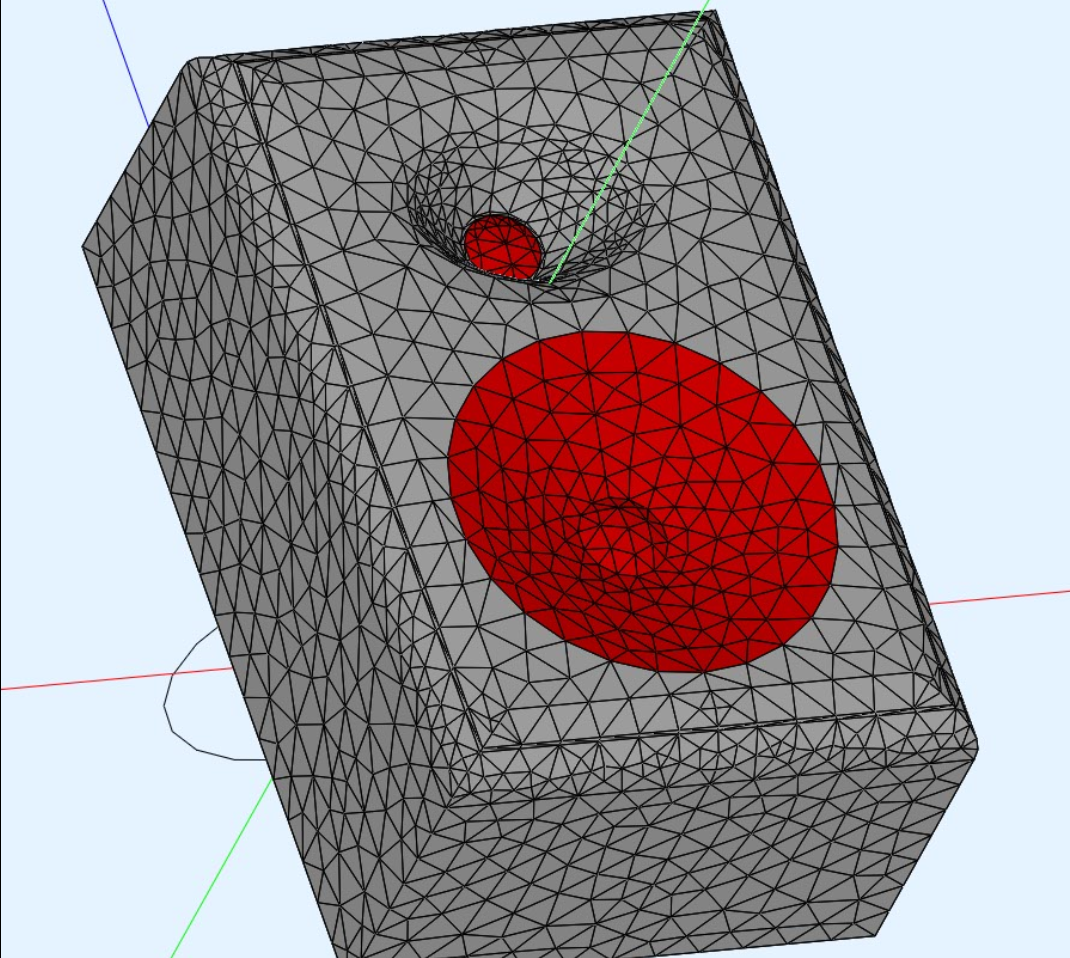
Task: Select the black curved outline left of box
Action: (172, 700)
